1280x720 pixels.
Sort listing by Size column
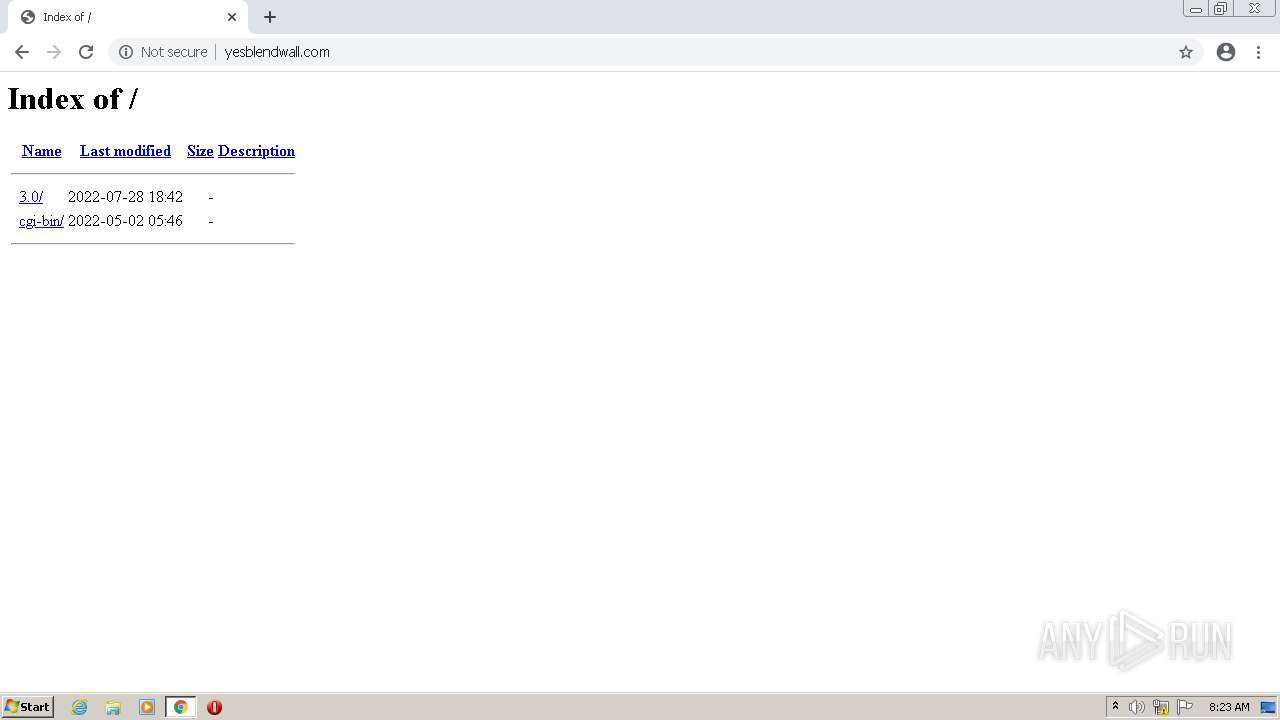200,151
